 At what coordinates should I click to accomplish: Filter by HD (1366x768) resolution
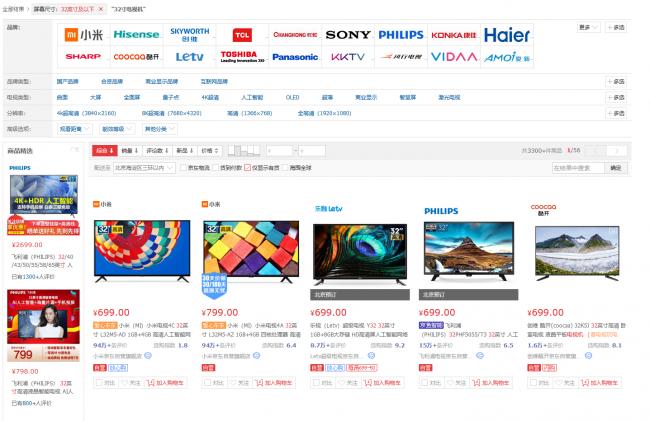[250, 113]
